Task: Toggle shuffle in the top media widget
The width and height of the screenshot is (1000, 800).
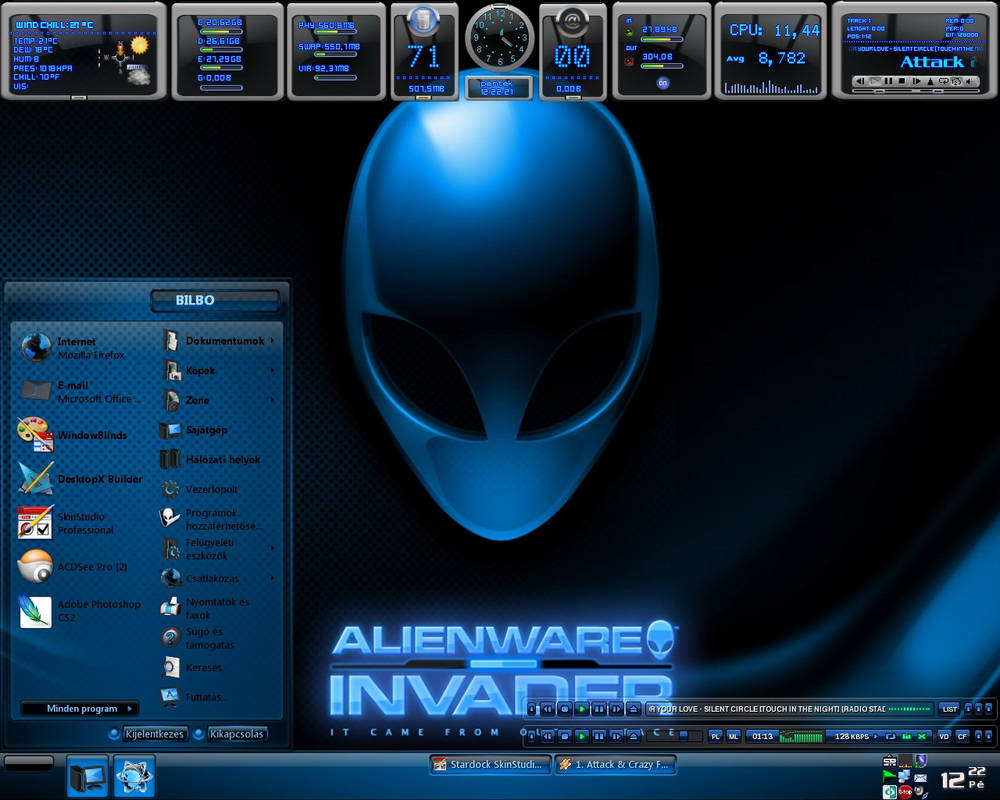Action: (x=956, y=81)
